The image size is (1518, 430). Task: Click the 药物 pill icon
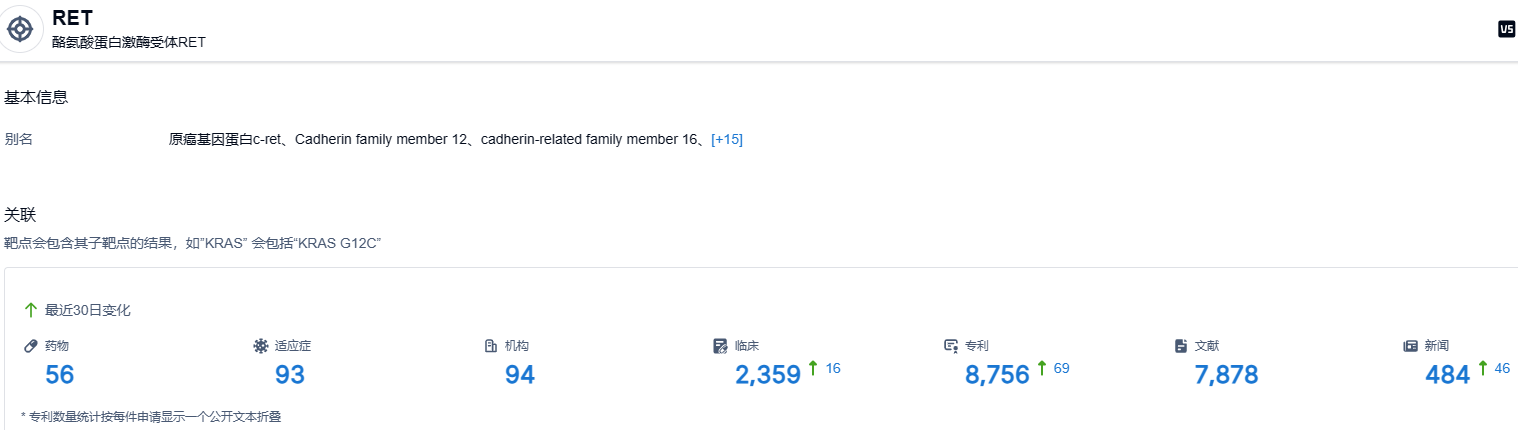click(31, 346)
